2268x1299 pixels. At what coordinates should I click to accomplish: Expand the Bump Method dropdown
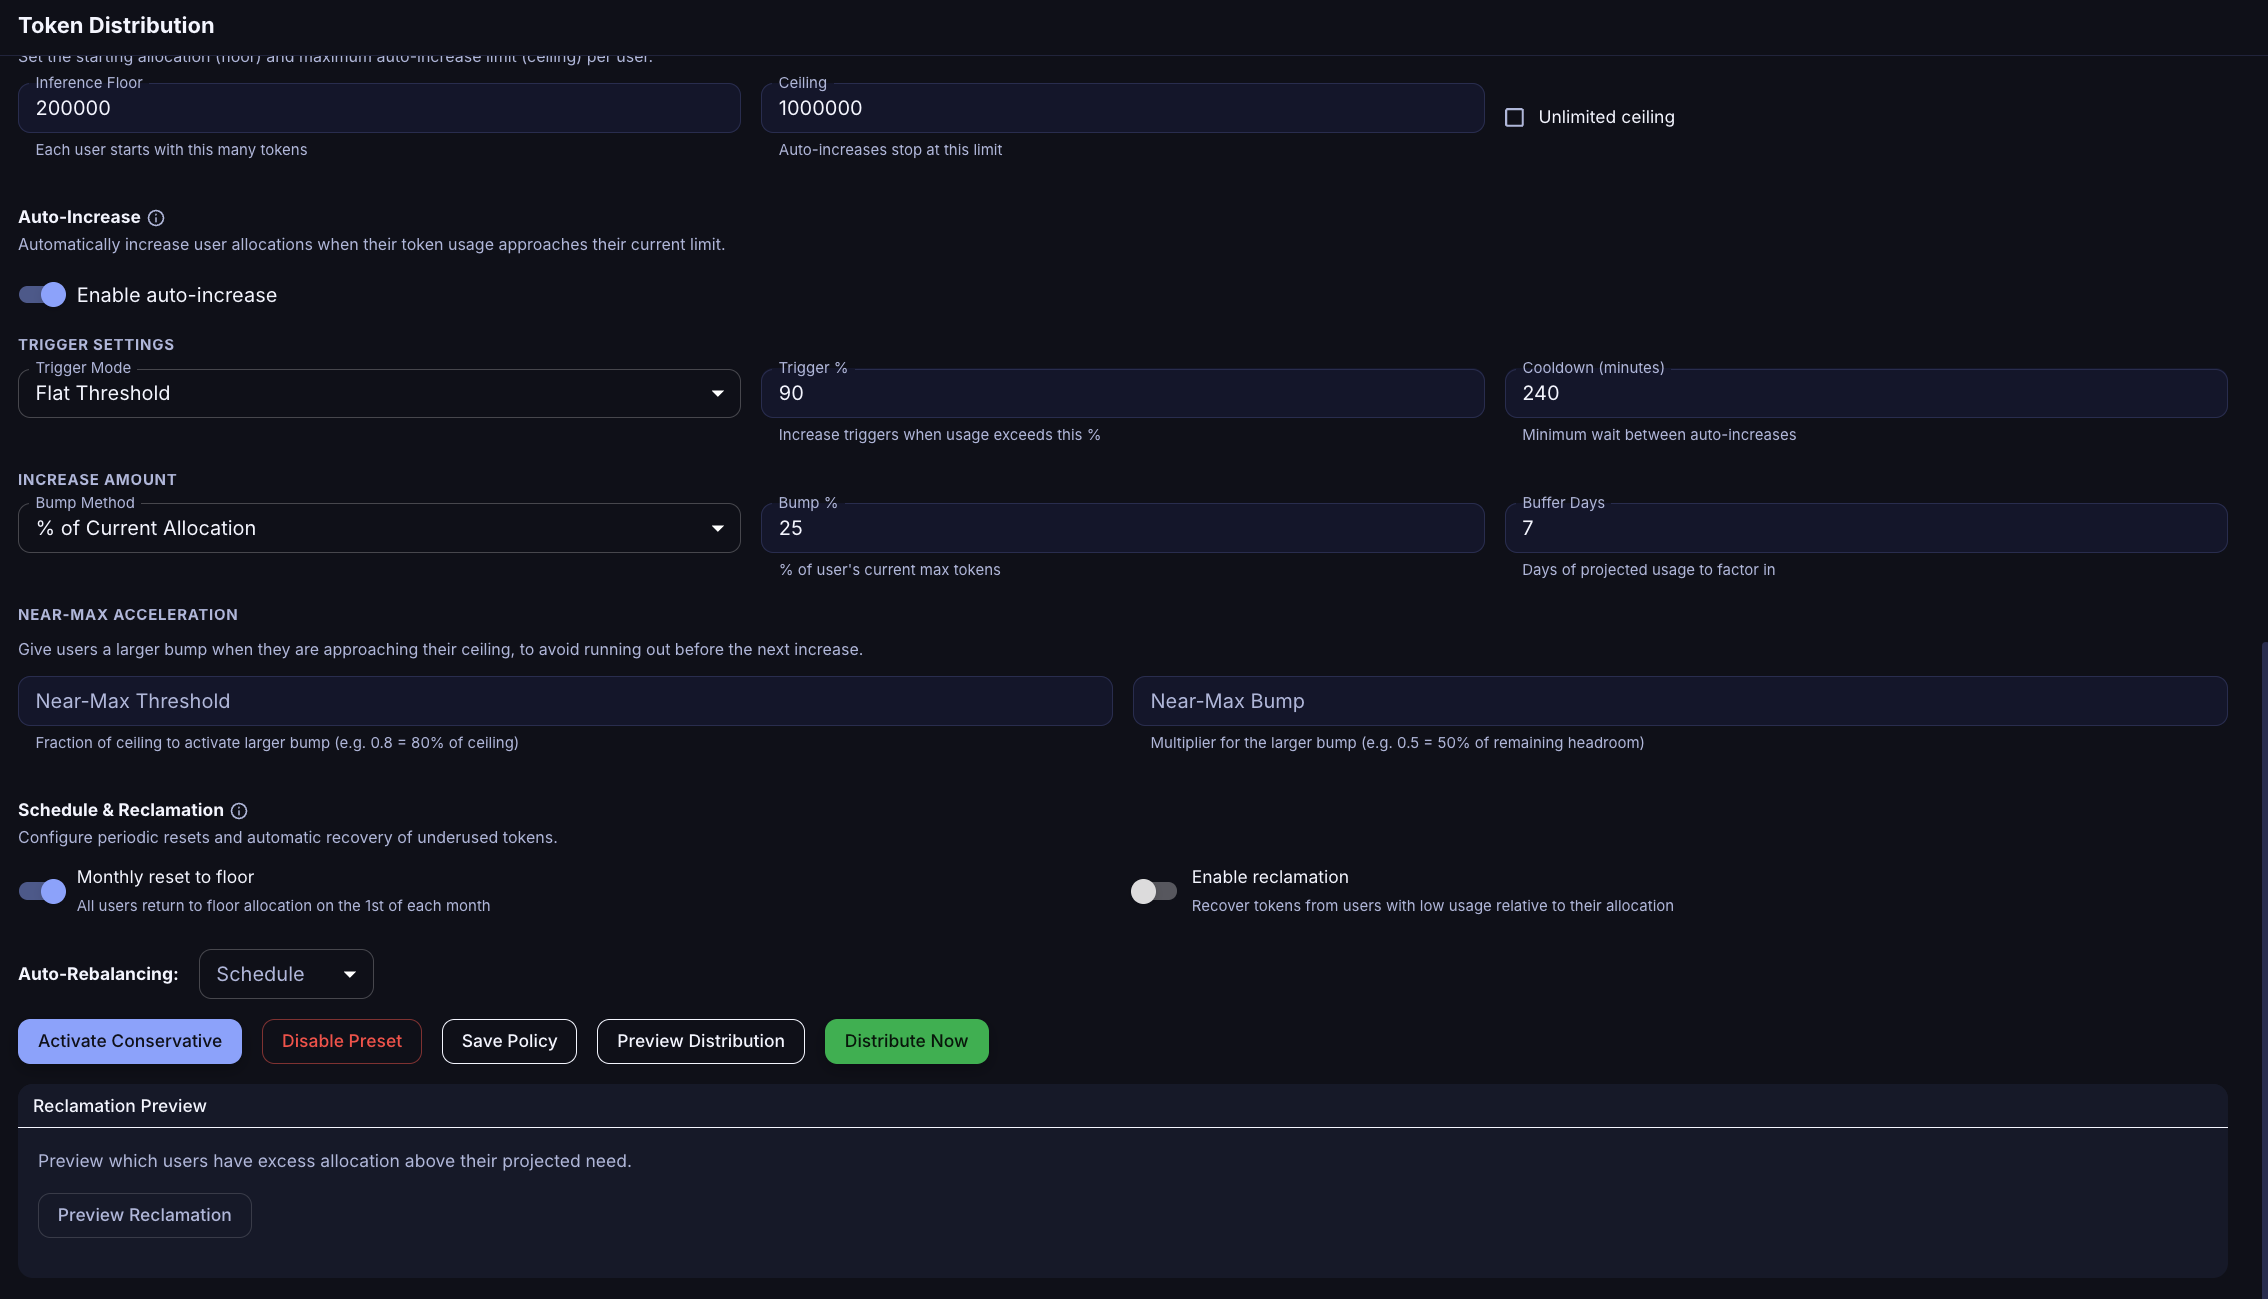coord(379,528)
